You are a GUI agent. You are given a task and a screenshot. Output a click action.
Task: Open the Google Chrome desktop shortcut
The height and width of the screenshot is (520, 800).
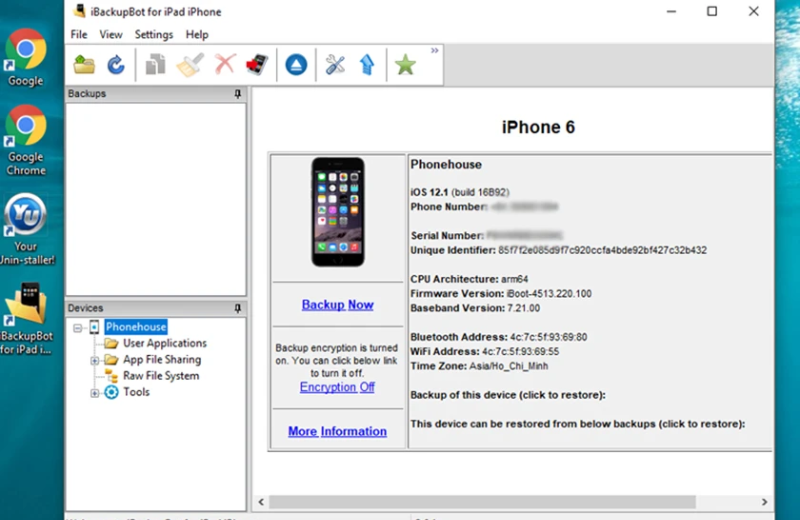pyautogui.click(x=26, y=140)
